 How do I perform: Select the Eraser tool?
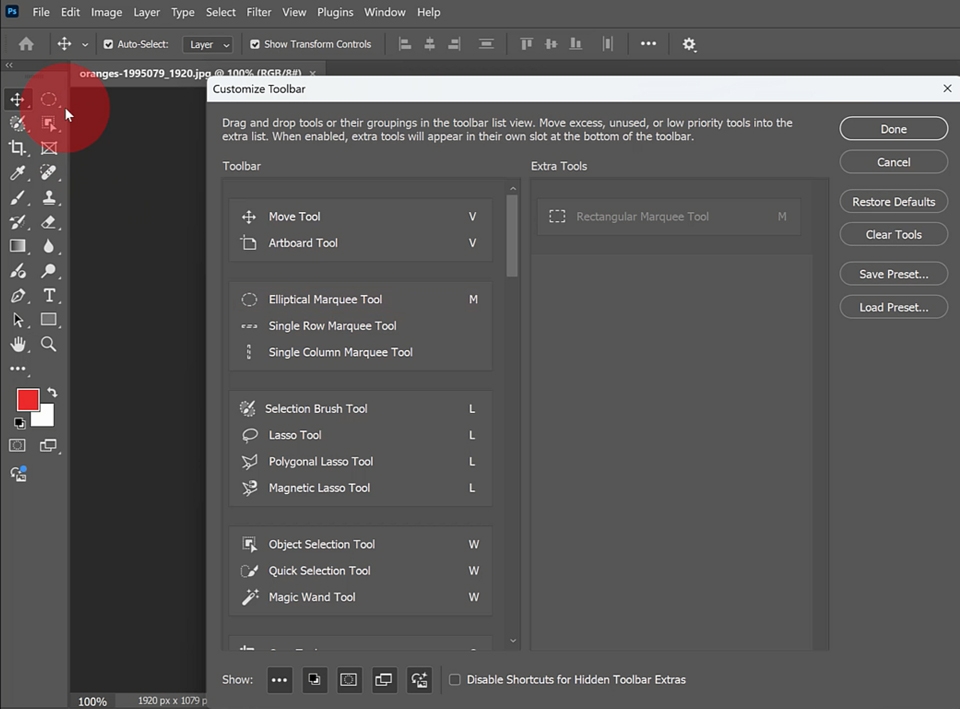click(48, 222)
